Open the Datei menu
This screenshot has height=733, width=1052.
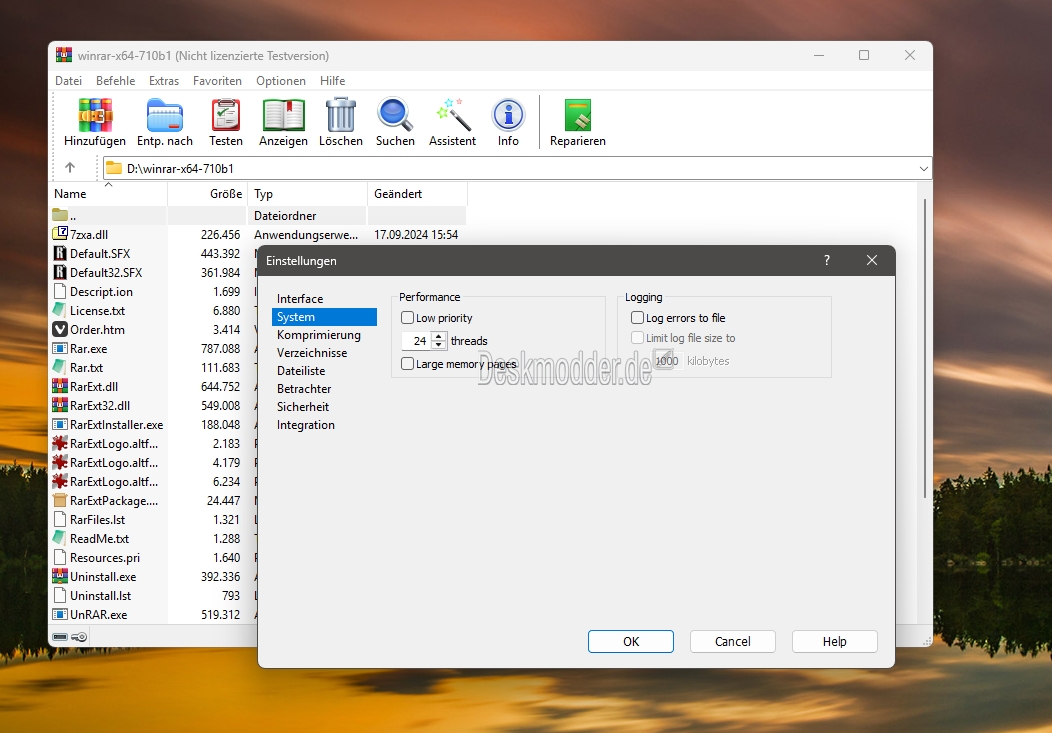point(68,80)
